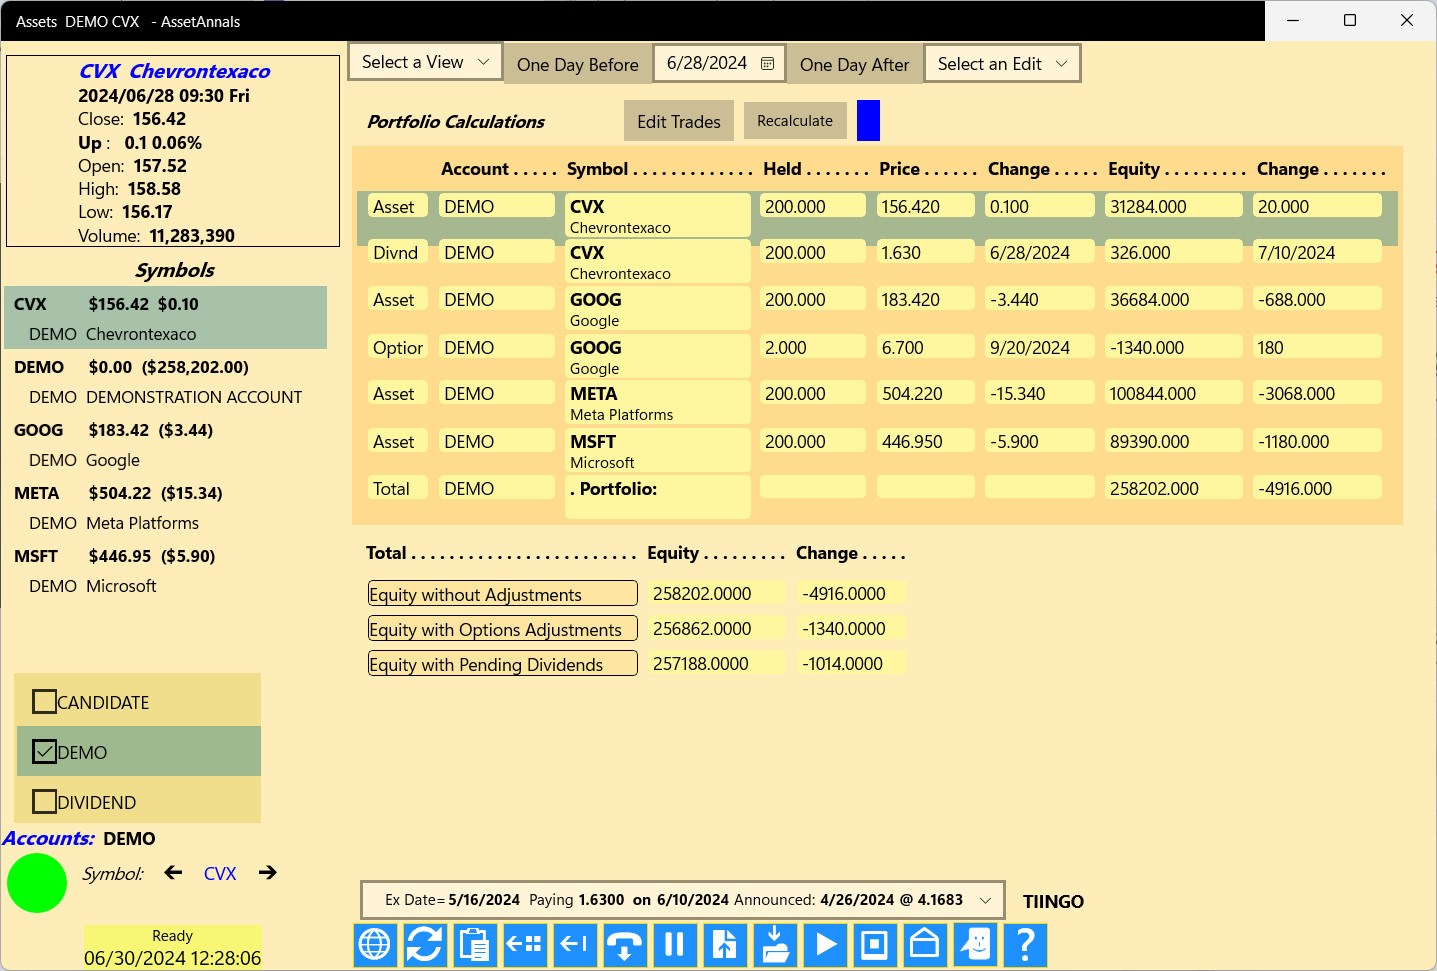Click the globe icon in bottom toolbar
The height and width of the screenshot is (971, 1437).
coord(375,944)
